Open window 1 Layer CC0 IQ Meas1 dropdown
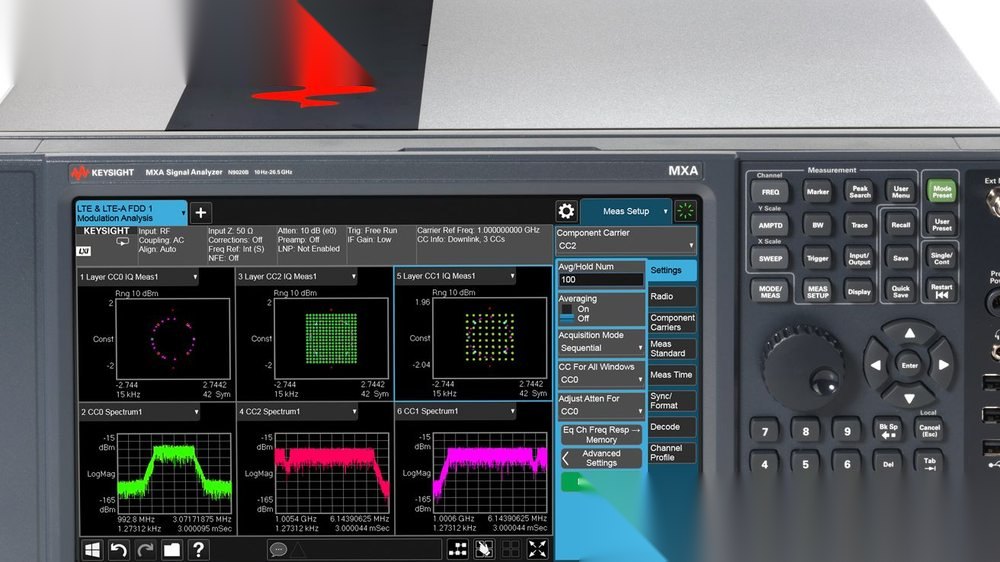Image resolution: width=1000 pixels, height=562 pixels. pos(138,277)
